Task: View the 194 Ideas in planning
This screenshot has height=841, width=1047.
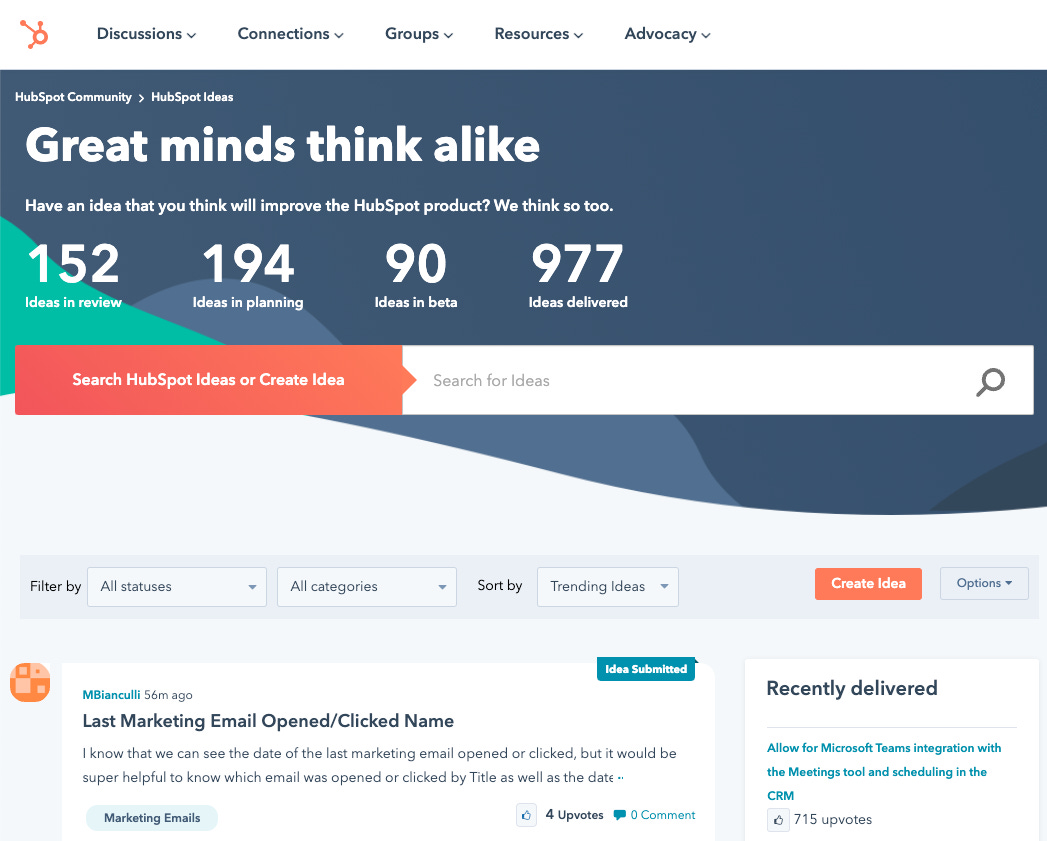Action: (248, 275)
